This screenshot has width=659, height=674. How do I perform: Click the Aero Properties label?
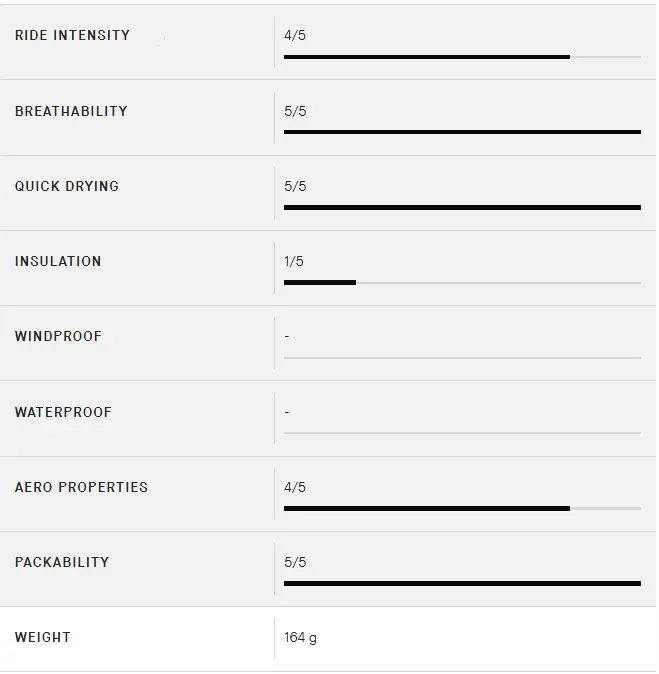81,487
